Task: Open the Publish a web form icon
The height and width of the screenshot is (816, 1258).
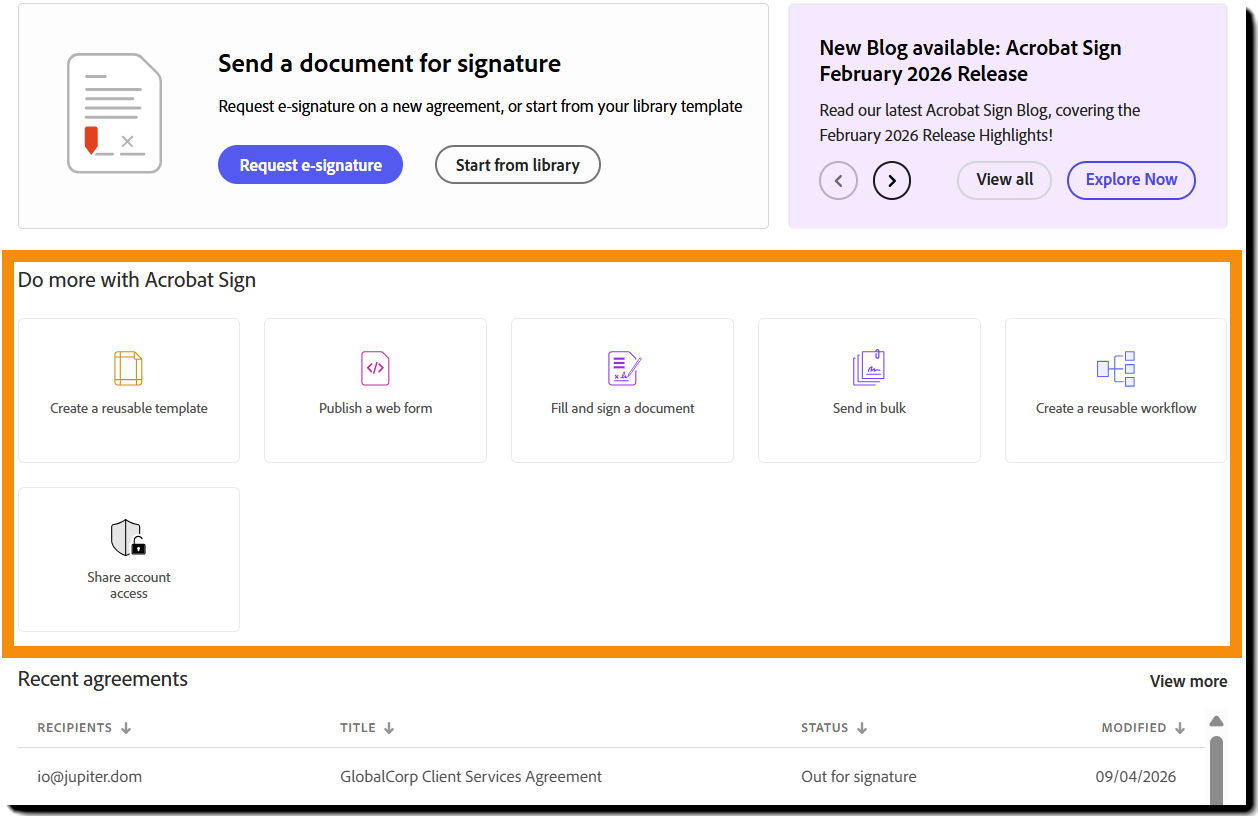Action: click(x=375, y=368)
